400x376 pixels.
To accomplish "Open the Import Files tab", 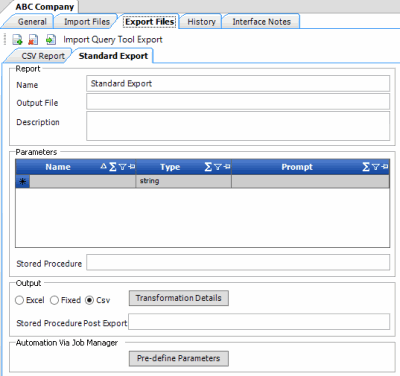I will [x=87, y=22].
